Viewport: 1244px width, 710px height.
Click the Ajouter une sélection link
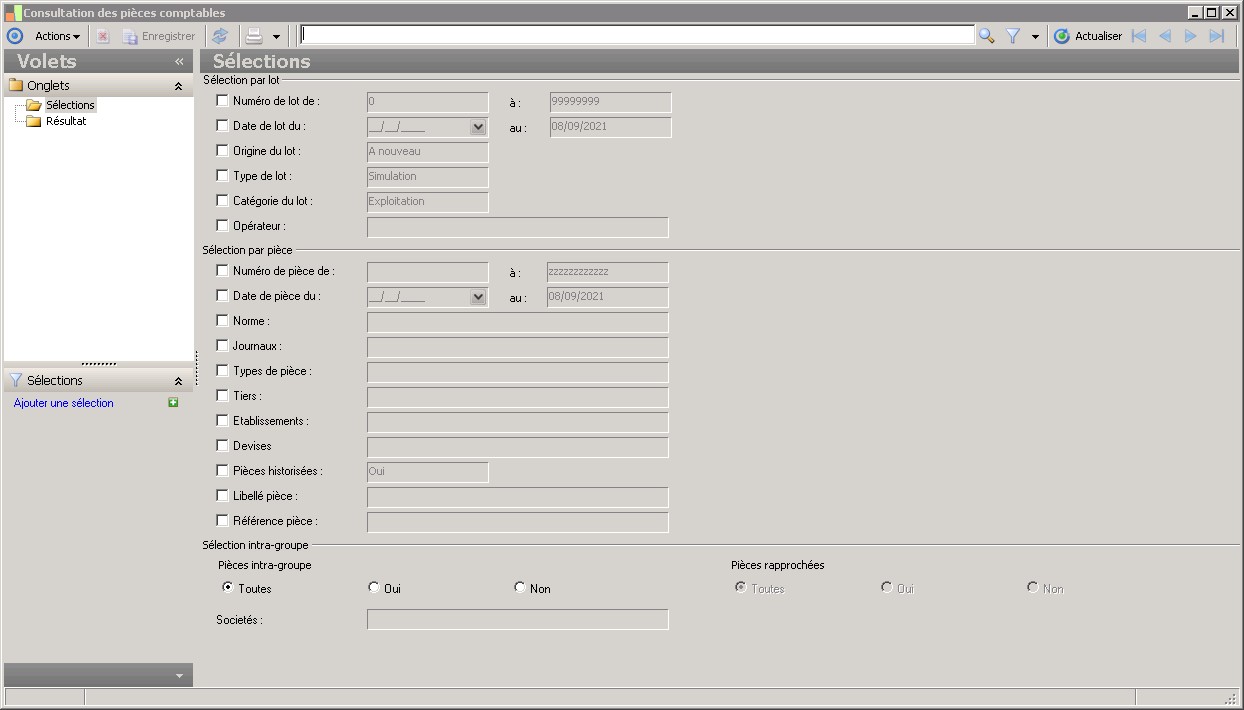(64, 403)
